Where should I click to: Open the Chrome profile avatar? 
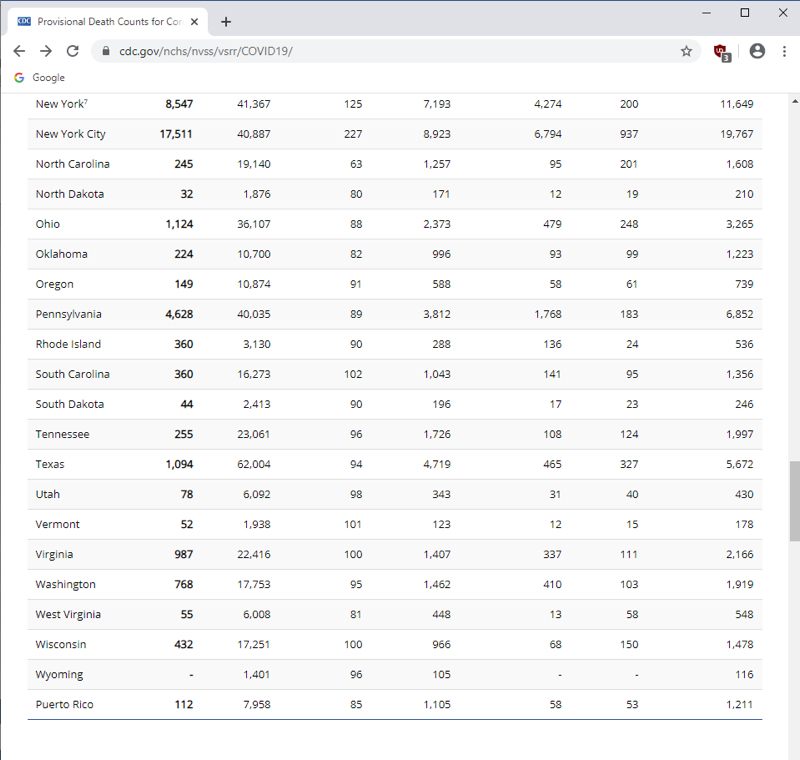tap(757, 51)
